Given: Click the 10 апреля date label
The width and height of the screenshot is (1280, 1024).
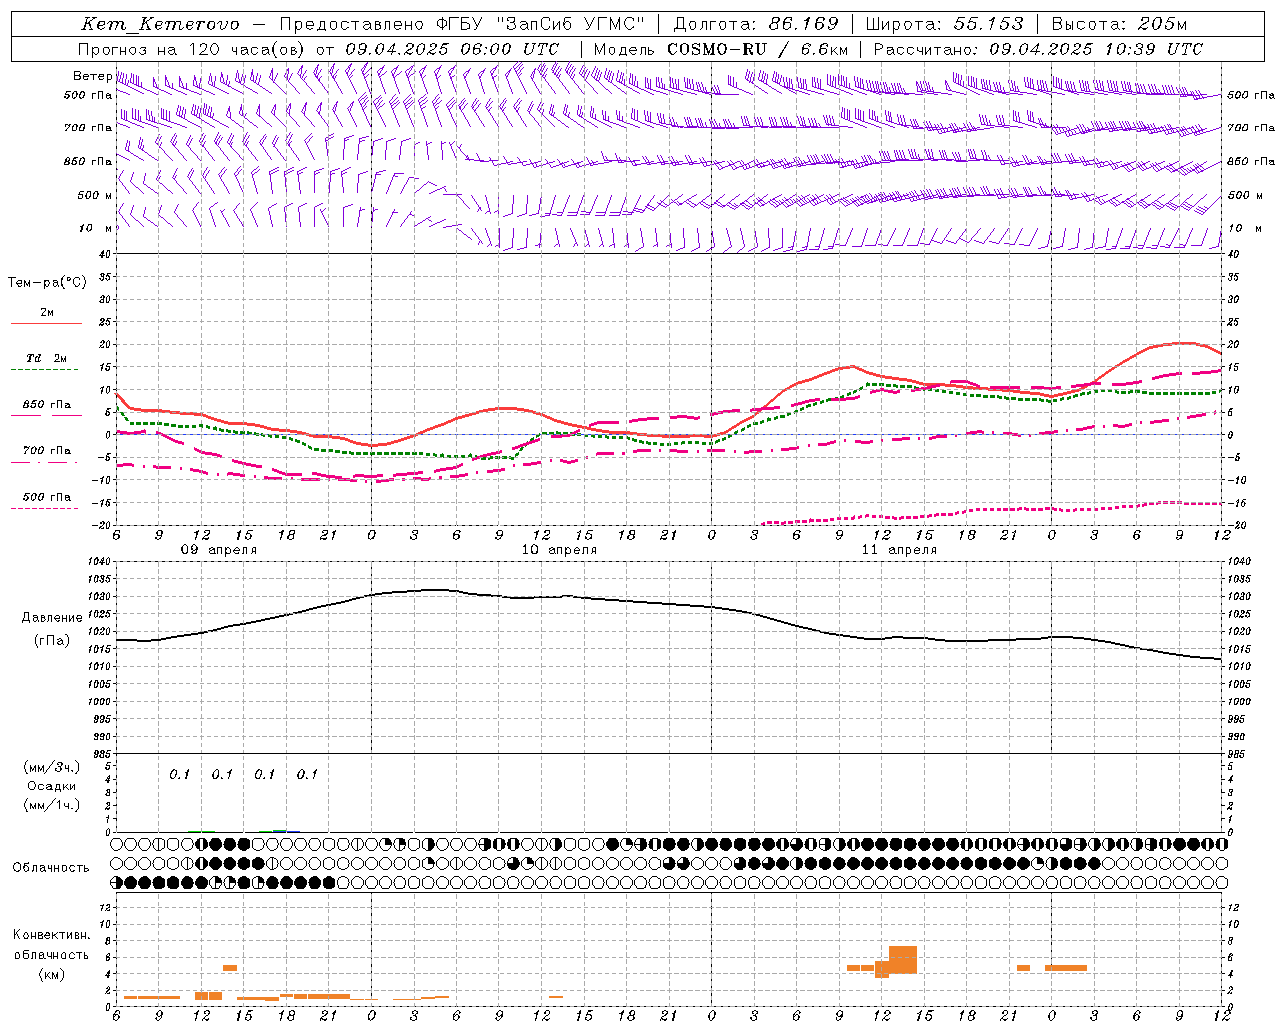Looking at the screenshot, I should (559, 550).
